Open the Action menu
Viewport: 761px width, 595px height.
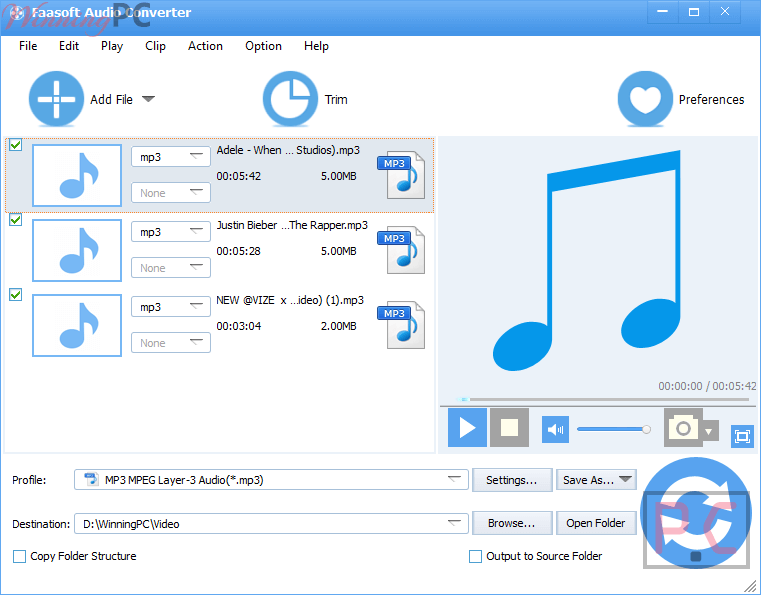(x=205, y=46)
